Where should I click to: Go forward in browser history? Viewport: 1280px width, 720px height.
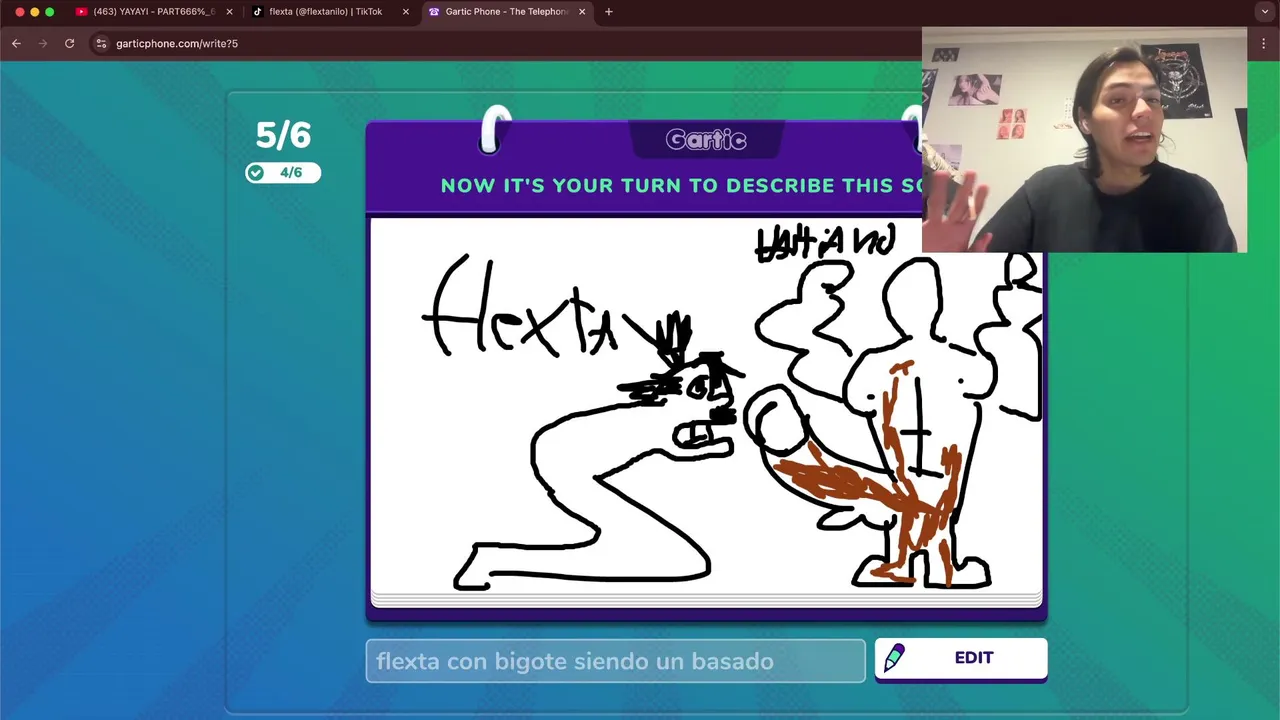(x=42, y=43)
